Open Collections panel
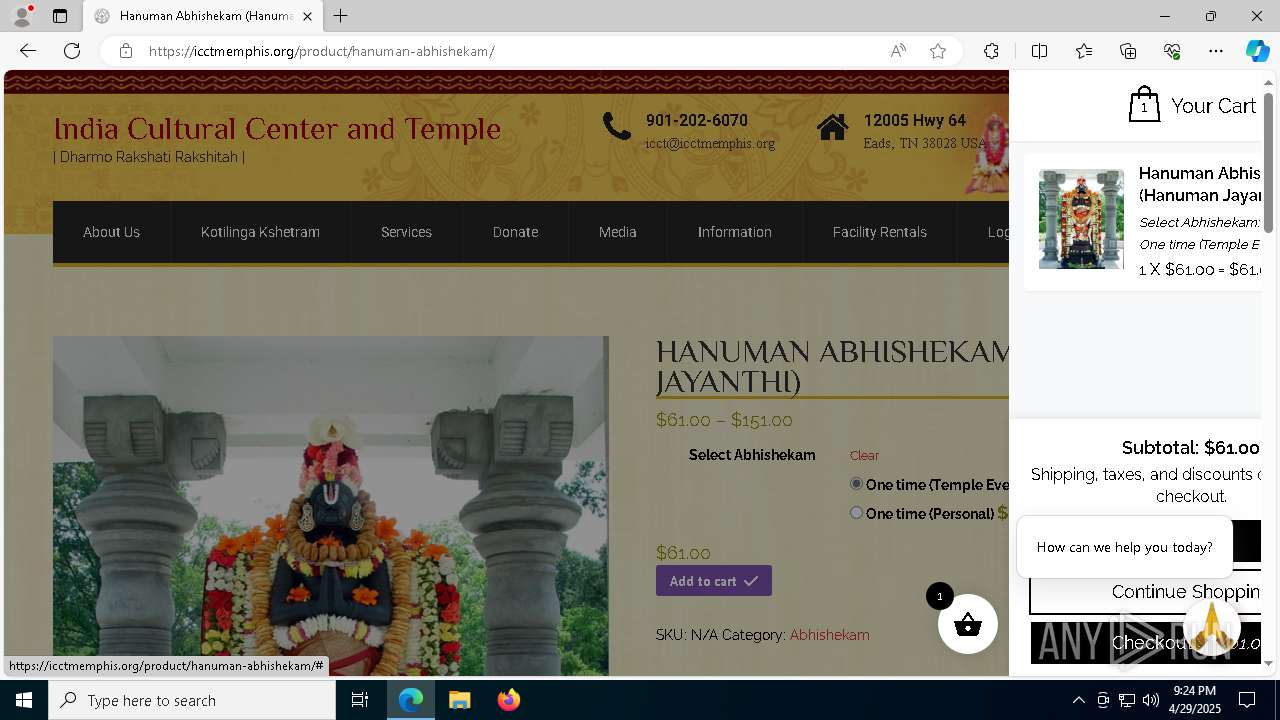 (1128, 51)
